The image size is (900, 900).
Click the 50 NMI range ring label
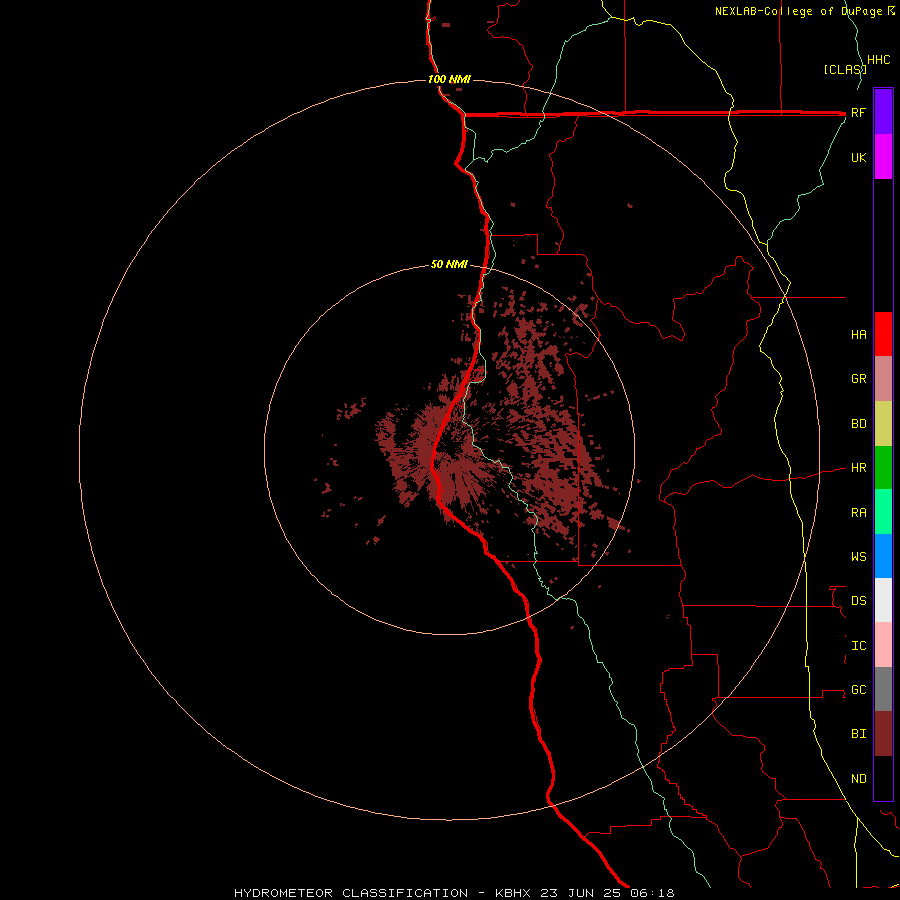(449, 264)
